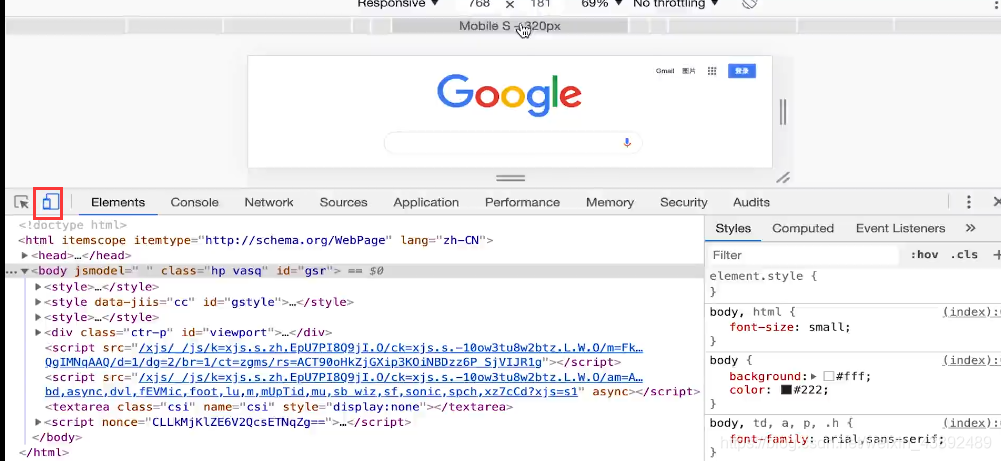Image resolution: width=1001 pixels, height=461 pixels.
Task: Click the Google search box
Action: pos(513,143)
